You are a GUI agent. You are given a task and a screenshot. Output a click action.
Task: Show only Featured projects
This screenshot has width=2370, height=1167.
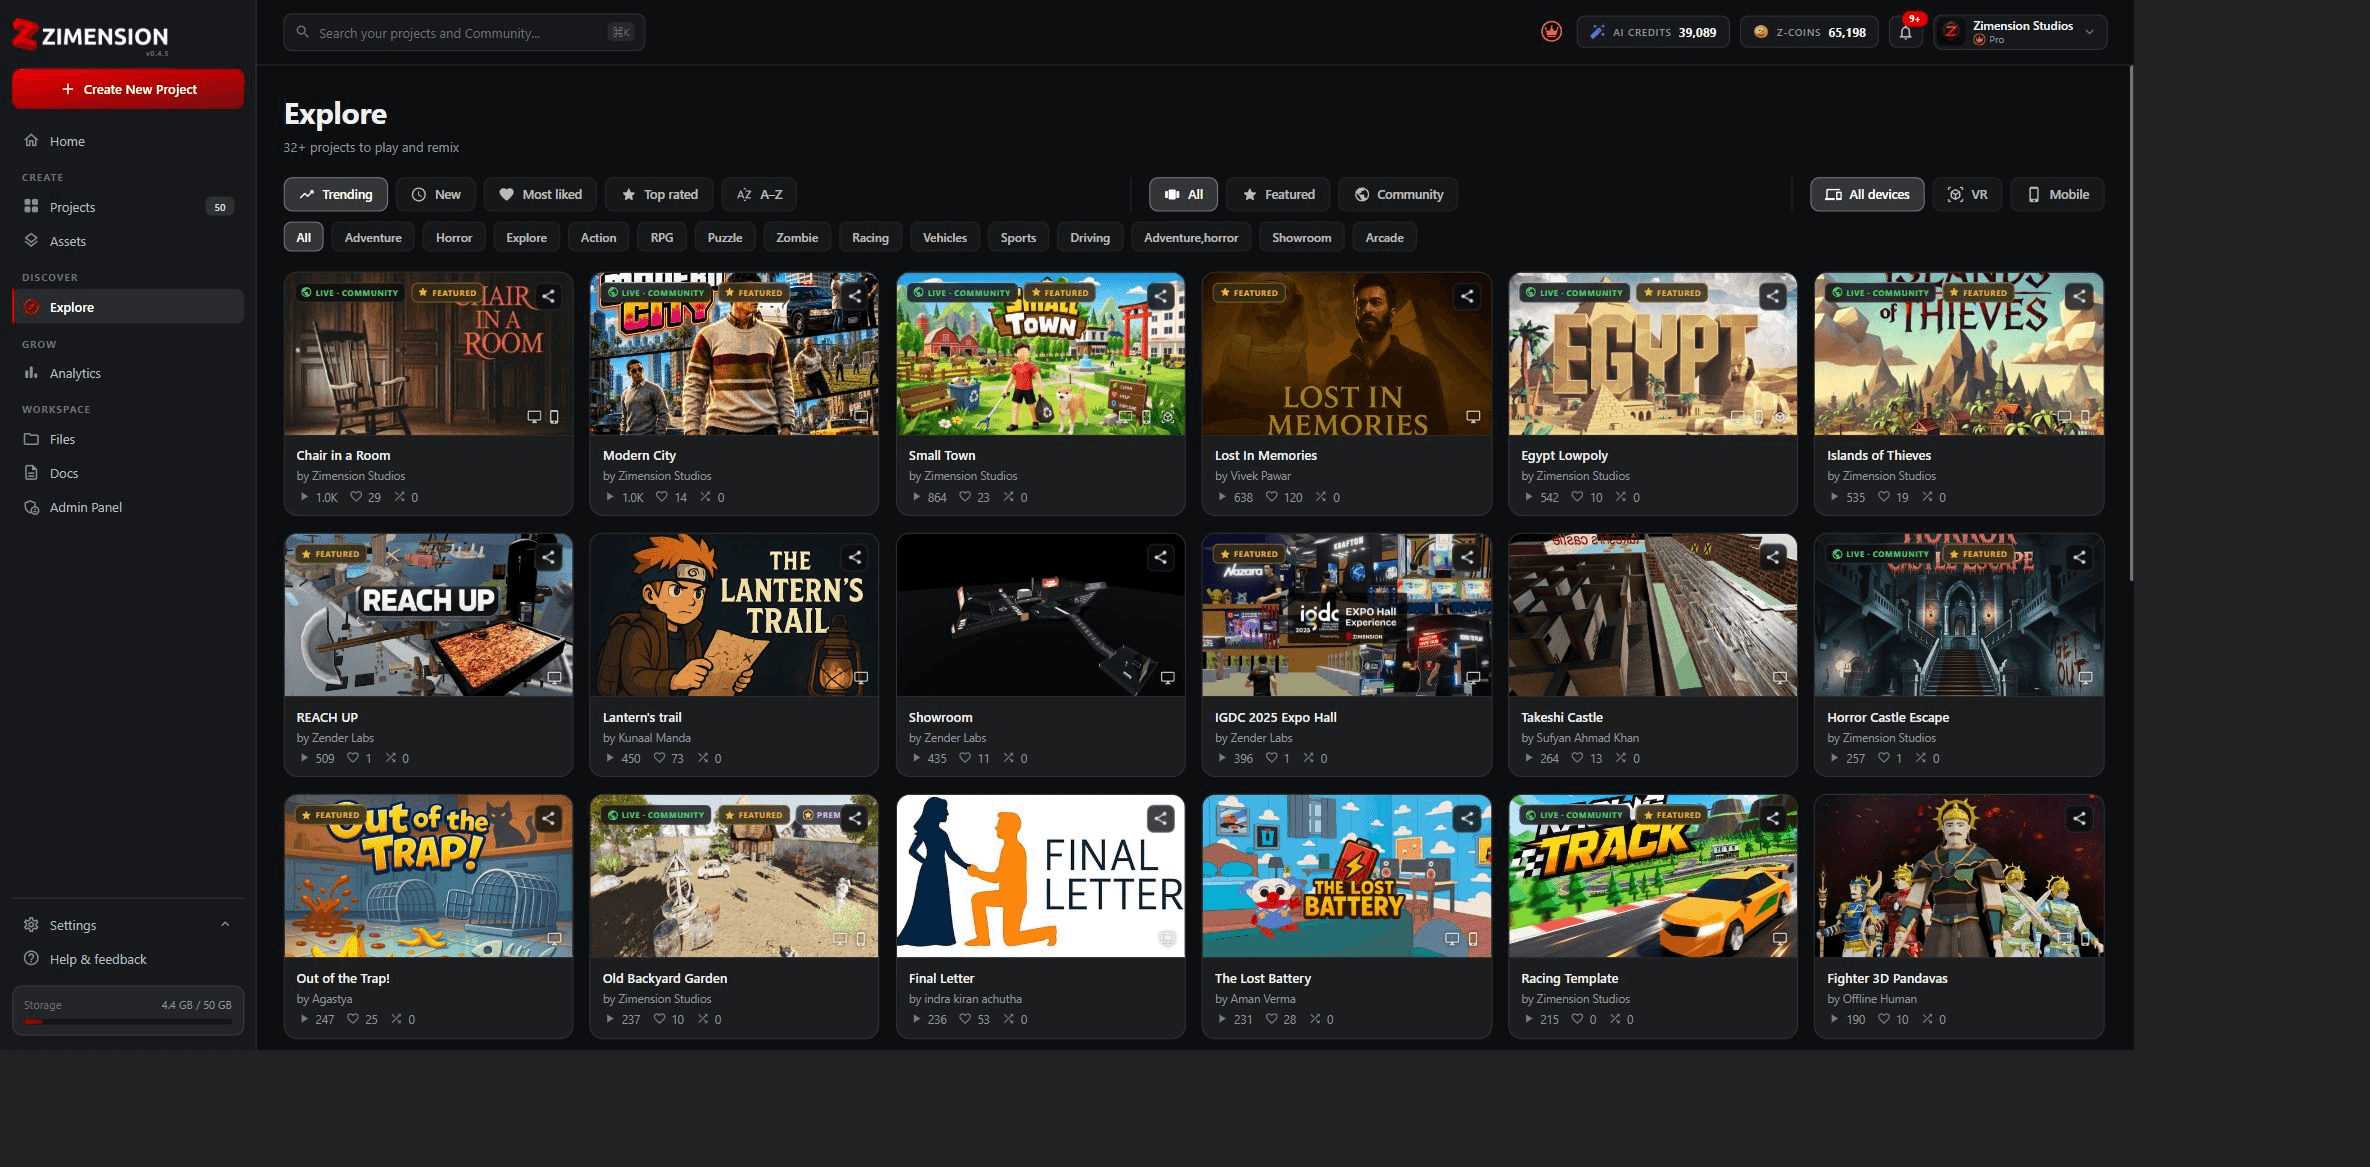(x=1278, y=194)
